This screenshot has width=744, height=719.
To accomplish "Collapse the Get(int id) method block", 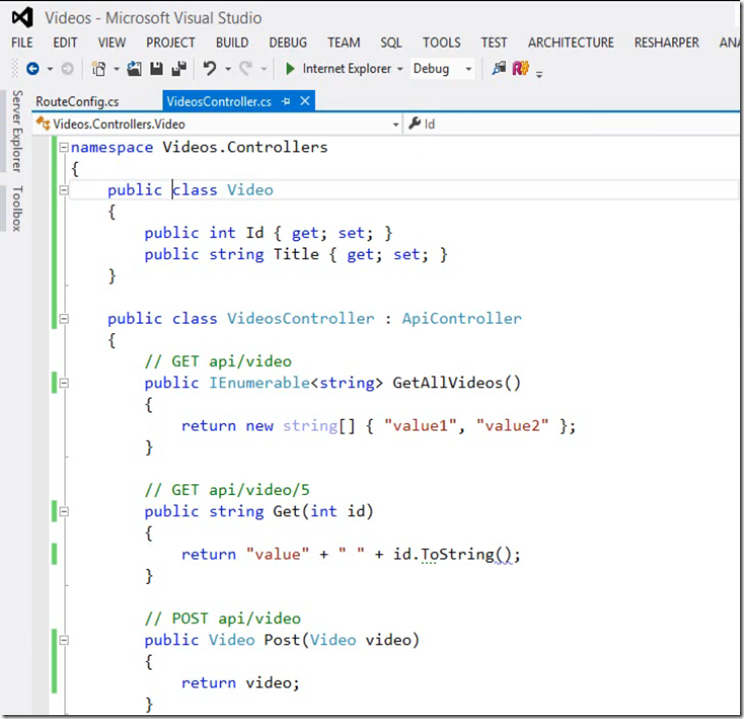I will pos(64,512).
